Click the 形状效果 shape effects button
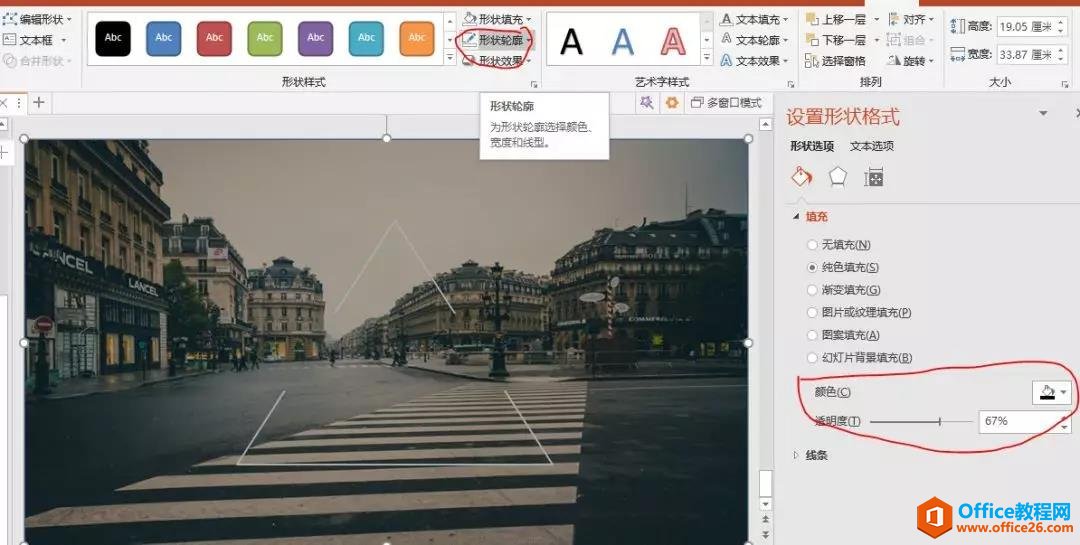 [x=497, y=61]
